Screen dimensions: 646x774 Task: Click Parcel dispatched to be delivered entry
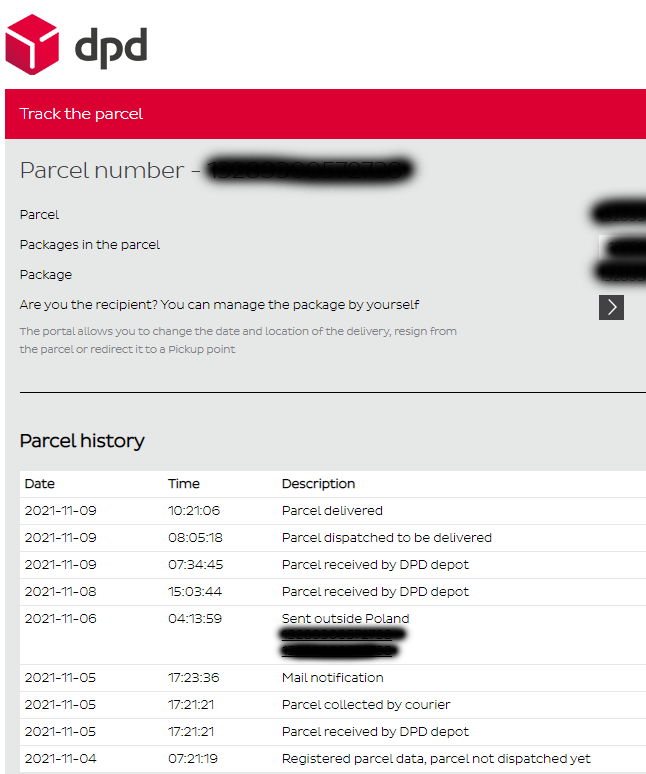(386, 538)
